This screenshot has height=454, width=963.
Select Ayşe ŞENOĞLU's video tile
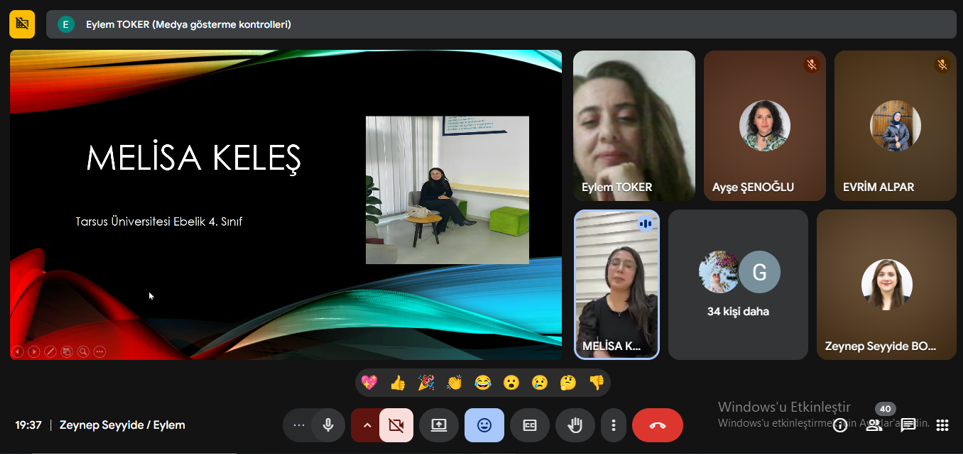coord(764,126)
